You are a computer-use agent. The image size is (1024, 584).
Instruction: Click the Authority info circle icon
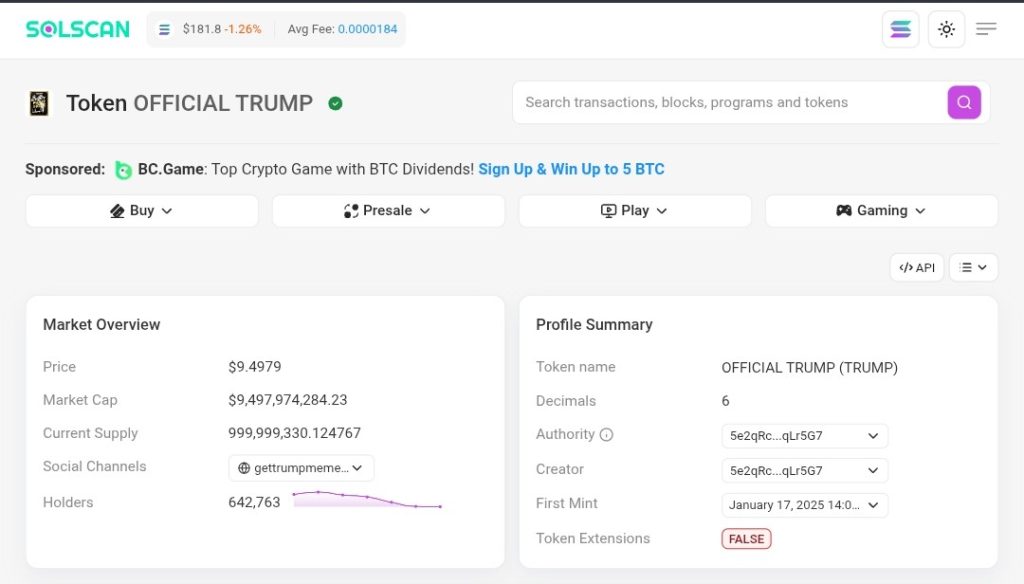point(606,435)
